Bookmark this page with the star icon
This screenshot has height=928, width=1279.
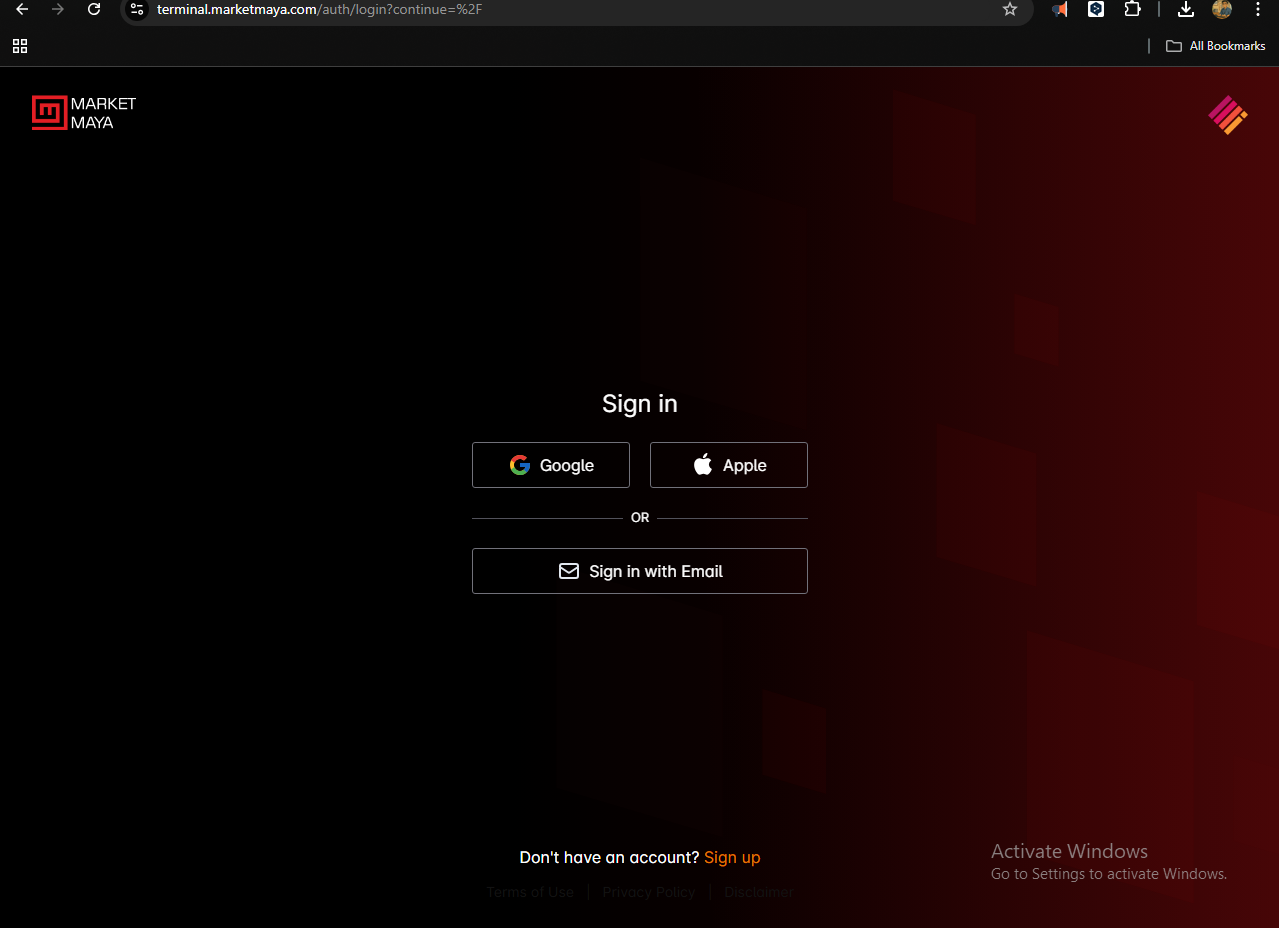tap(1010, 9)
